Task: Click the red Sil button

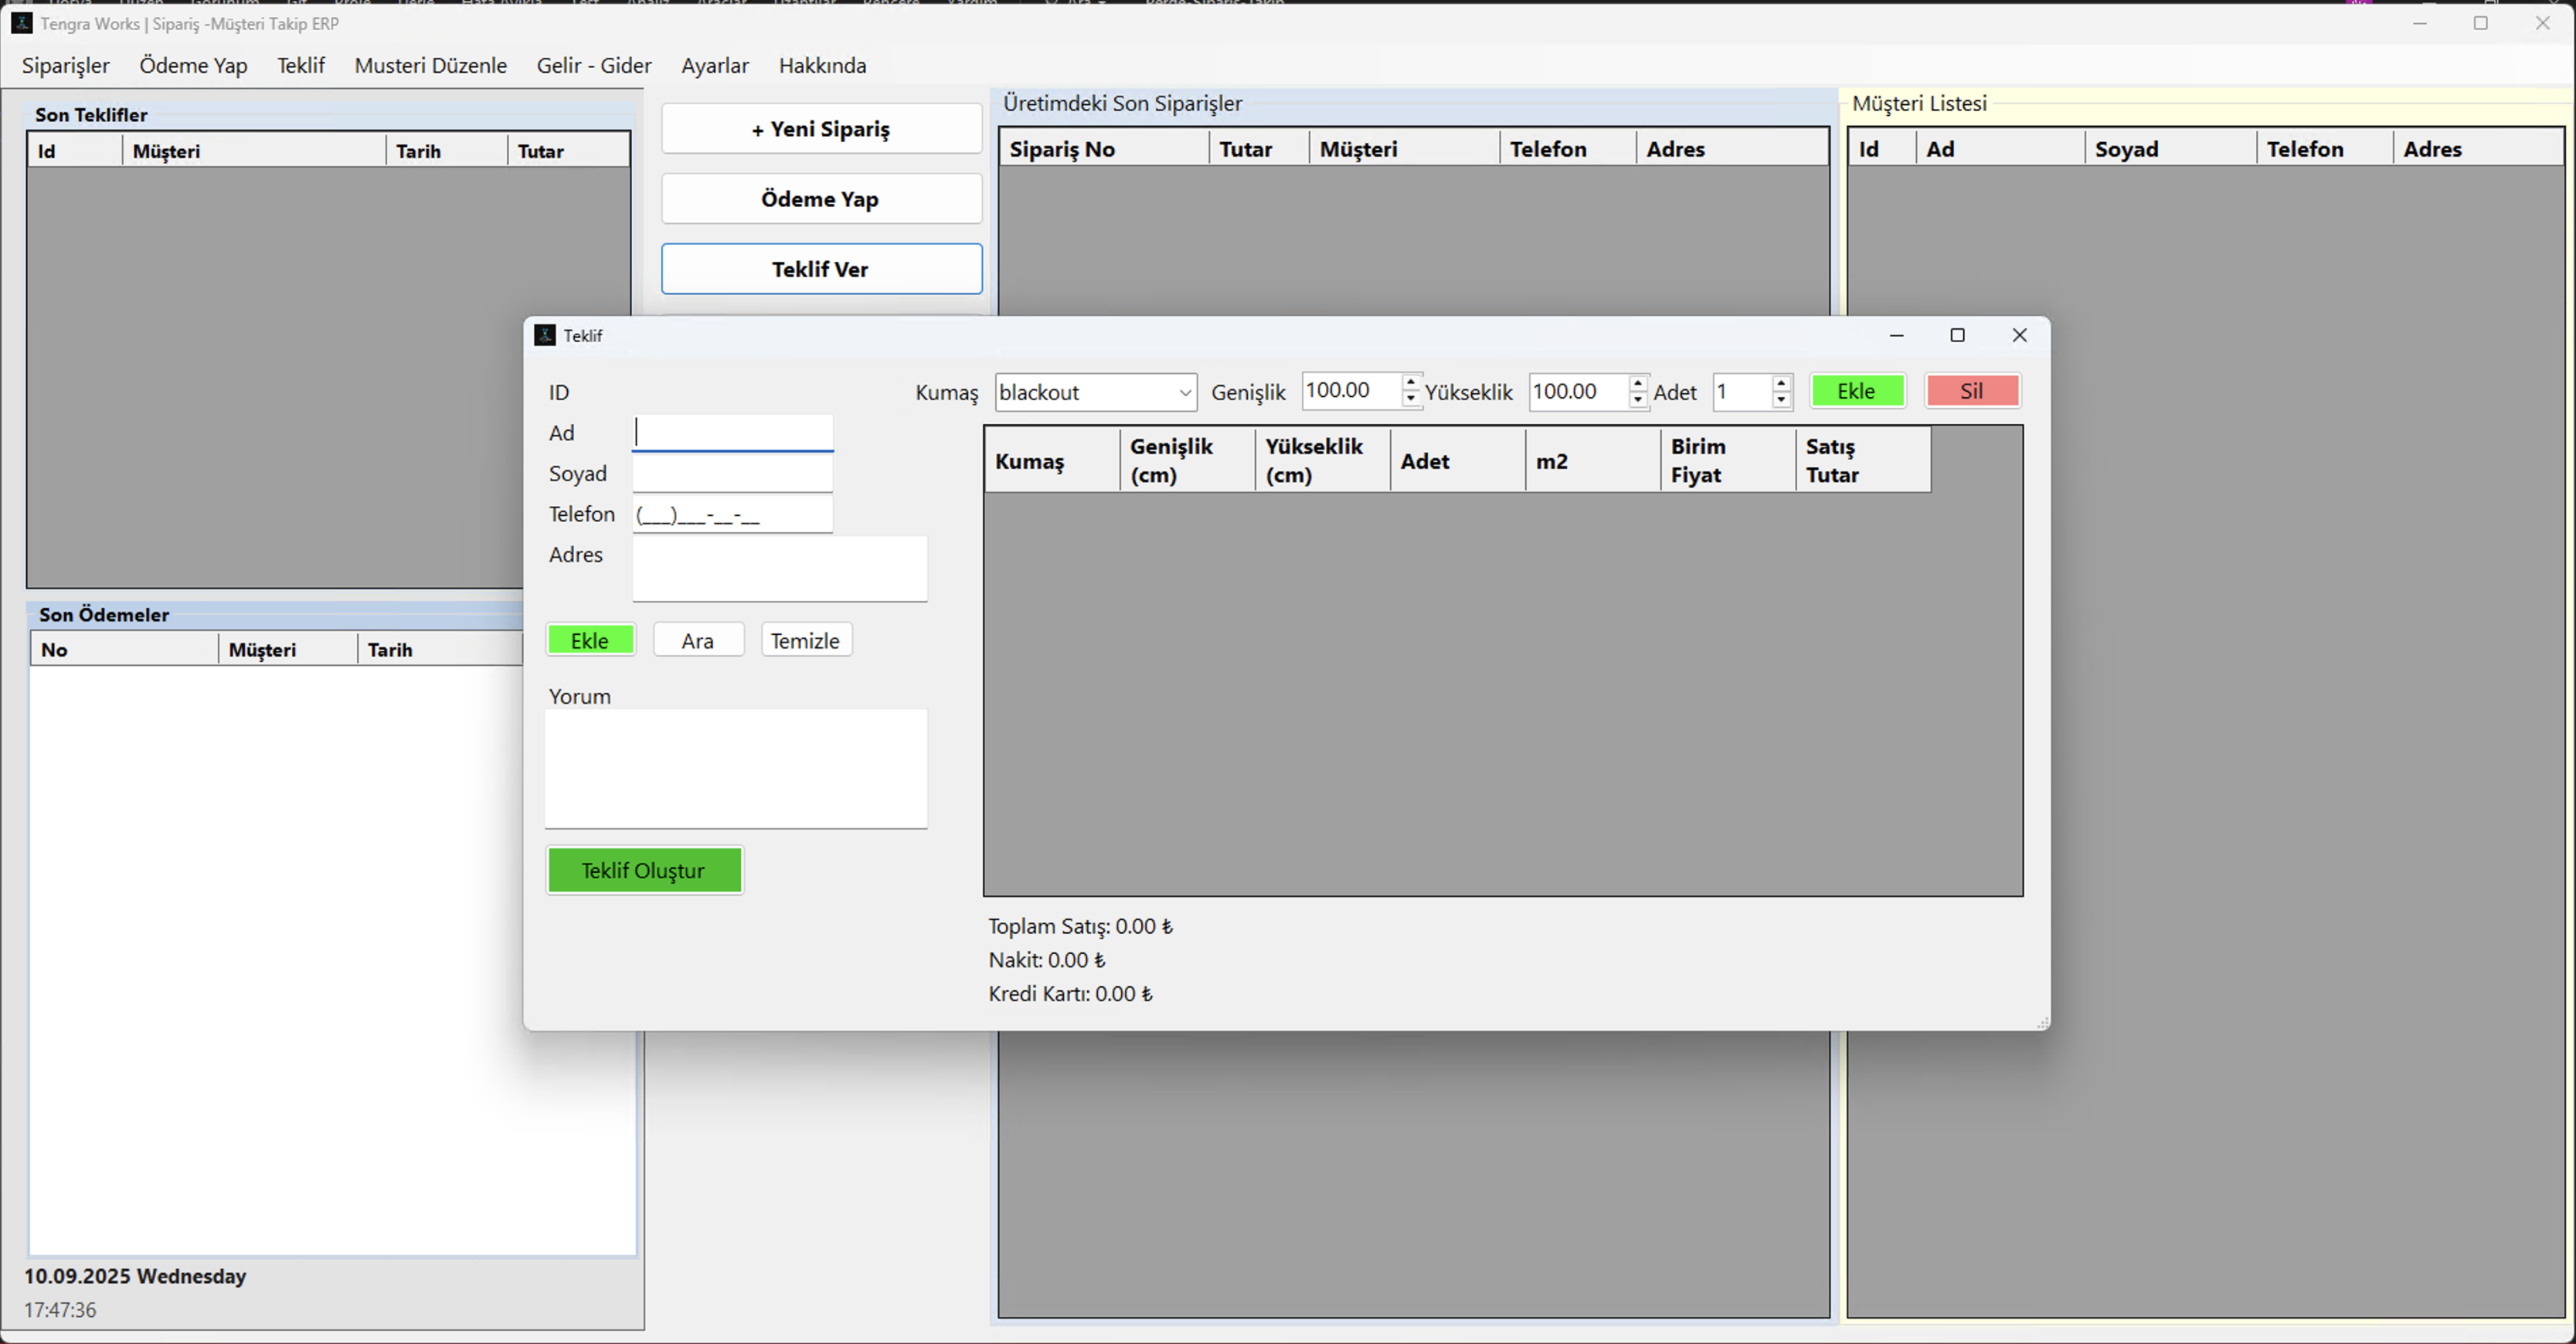Action: [1971, 391]
